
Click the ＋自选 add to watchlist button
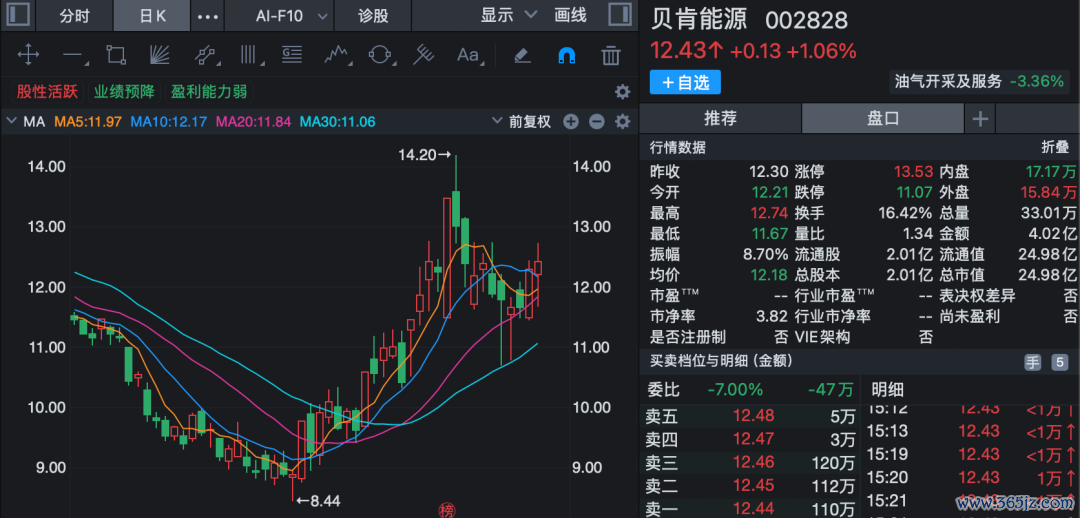685,82
